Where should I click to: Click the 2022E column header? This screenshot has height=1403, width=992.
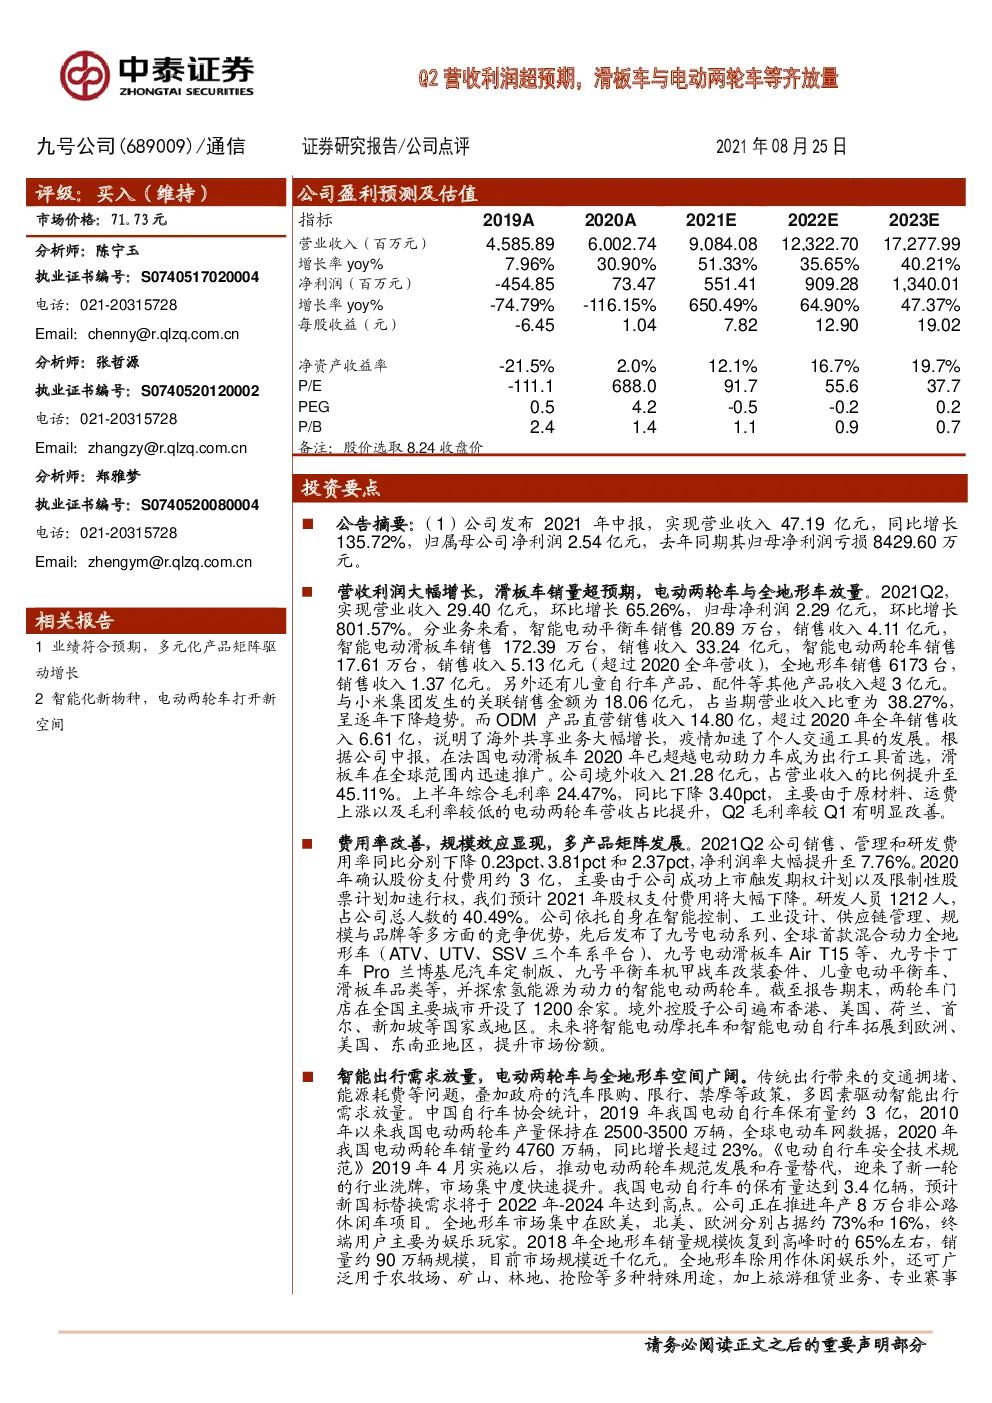tap(813, 220)
